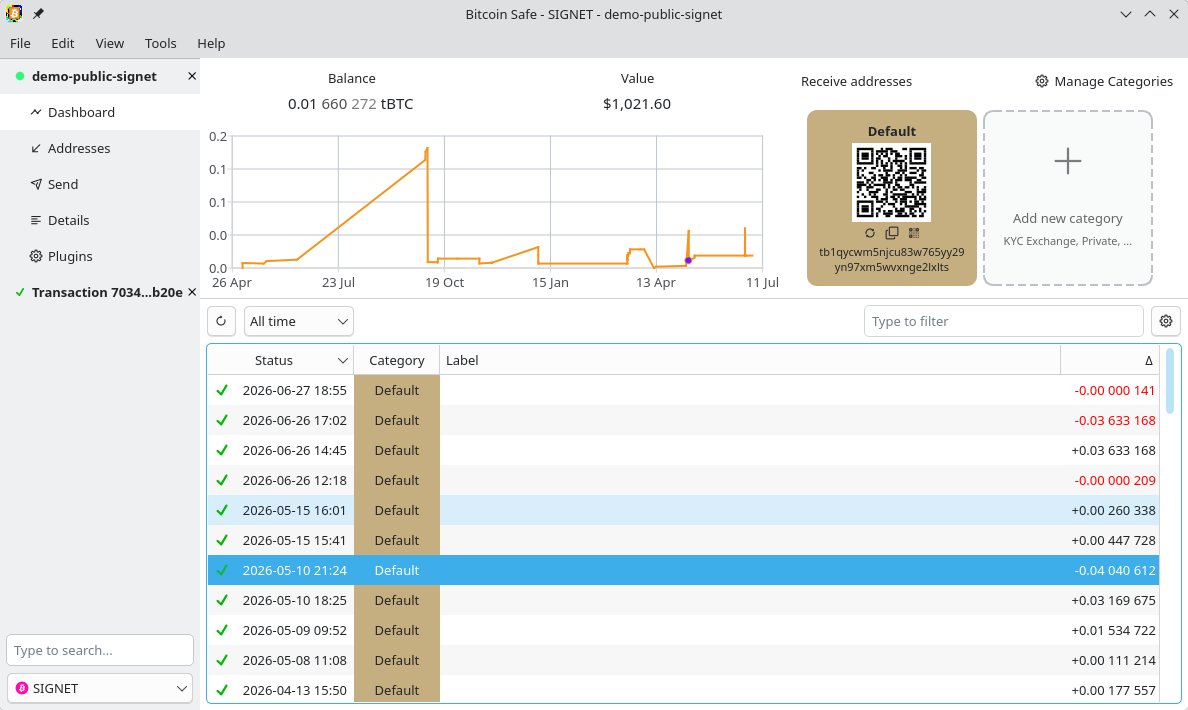Sort by the Category column header
The image size is (1188, 710).
(396, 361)
